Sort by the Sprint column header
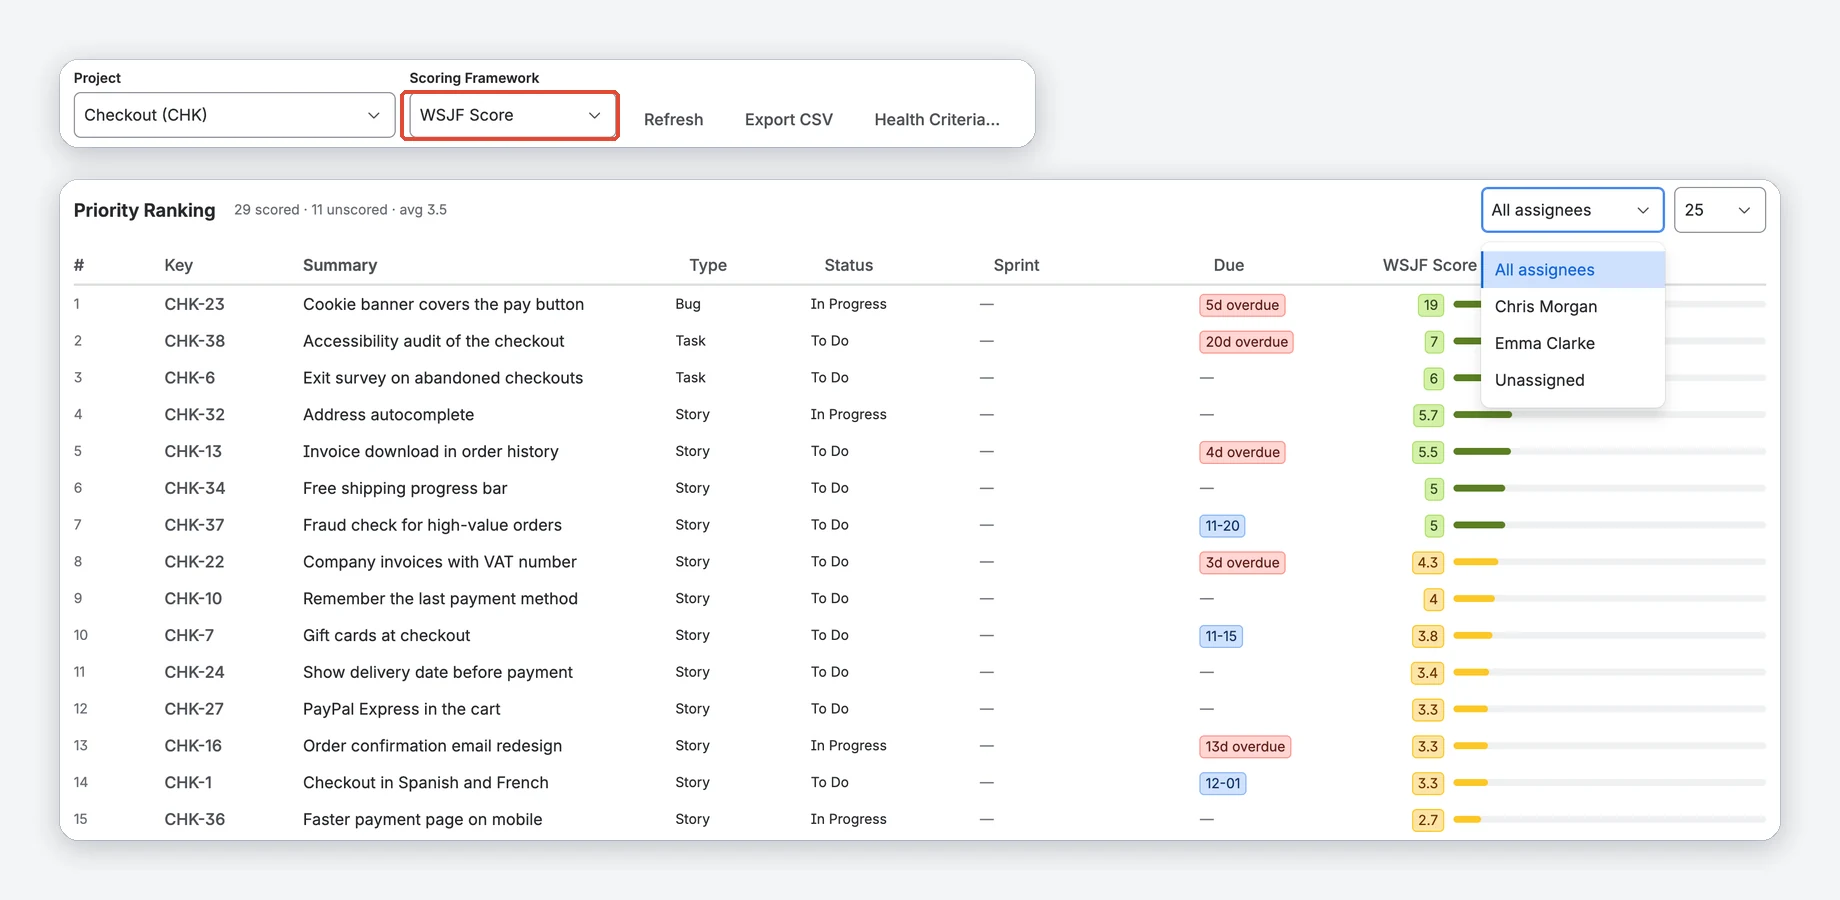The image size is (1840, 900). [x=1016, y=265]
